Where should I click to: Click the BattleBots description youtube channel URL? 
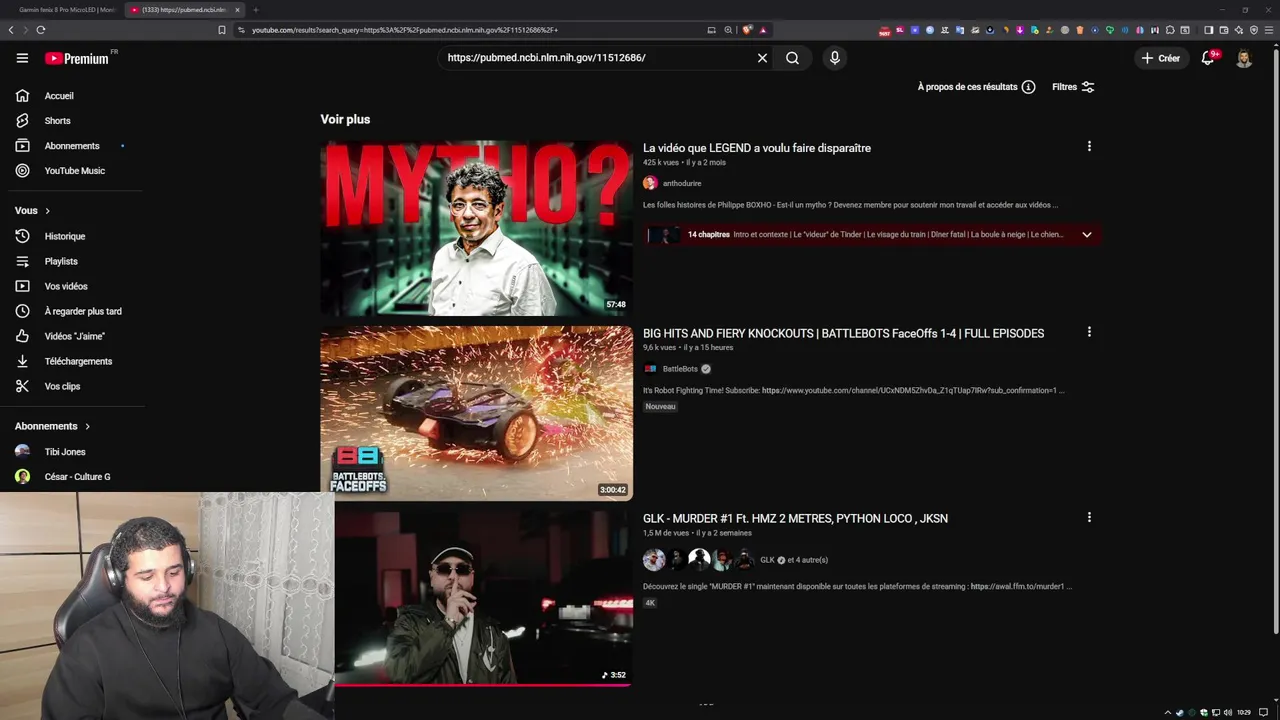pyautogui.click(x=908, y=391)
